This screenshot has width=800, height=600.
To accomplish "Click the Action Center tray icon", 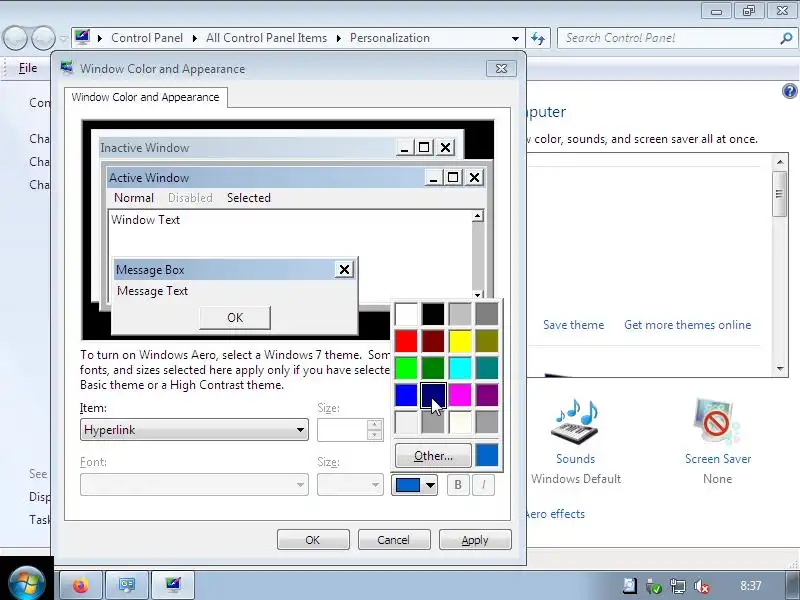I will click(x=630, y=586).
